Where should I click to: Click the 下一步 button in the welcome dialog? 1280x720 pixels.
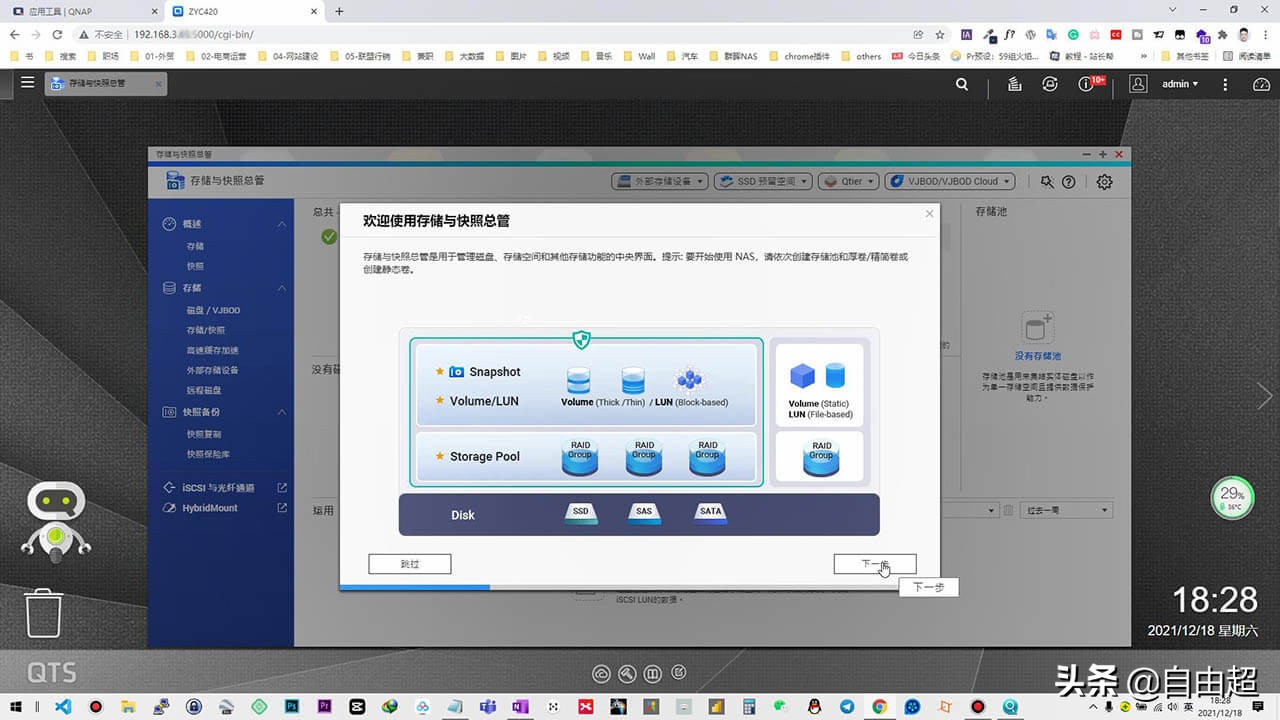pos(875,563)
